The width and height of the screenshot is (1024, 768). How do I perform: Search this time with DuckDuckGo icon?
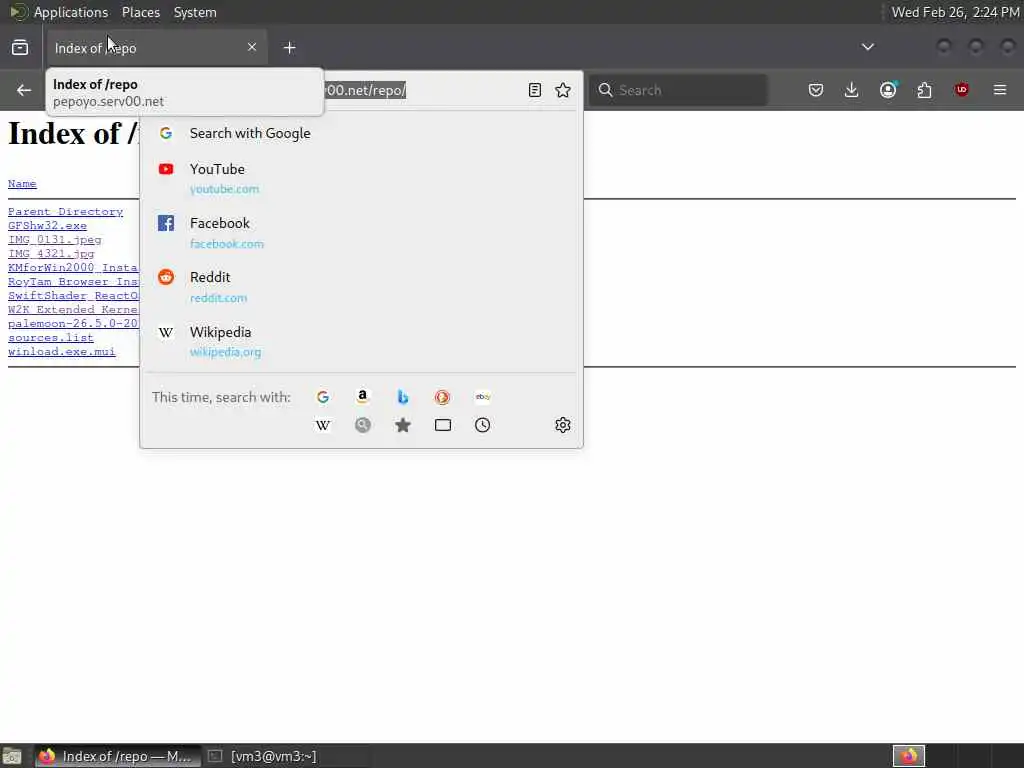pos(442,397)
